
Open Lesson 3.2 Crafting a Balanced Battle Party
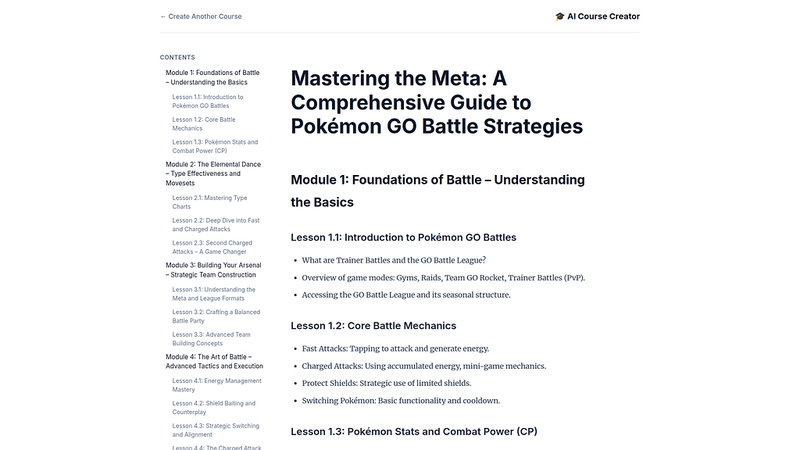coord(212,317)
